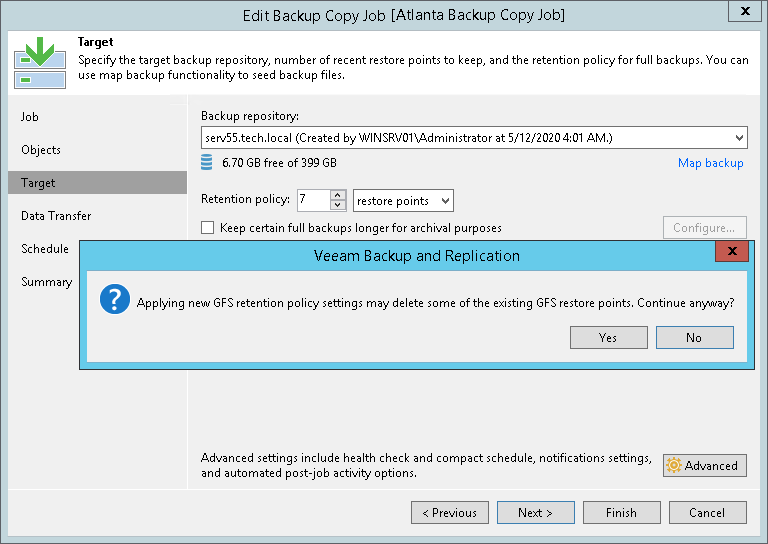Go to the Schedule wizard step

click(x=45, y=249)
